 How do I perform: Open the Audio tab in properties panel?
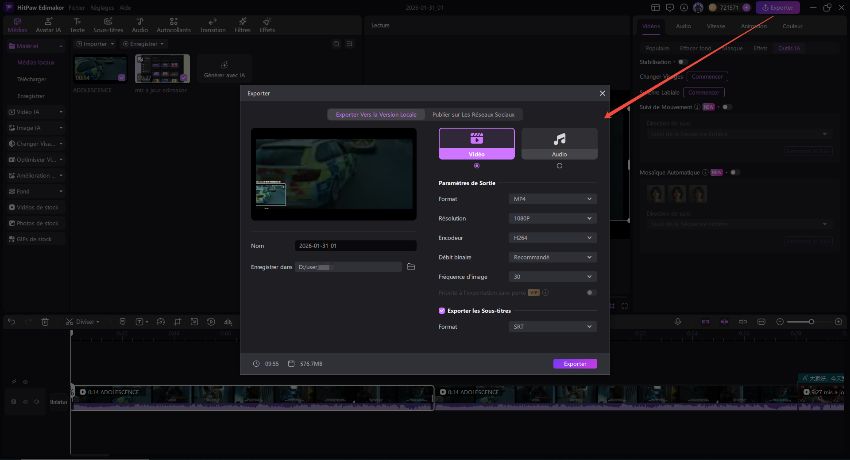(x=683, y=26)
